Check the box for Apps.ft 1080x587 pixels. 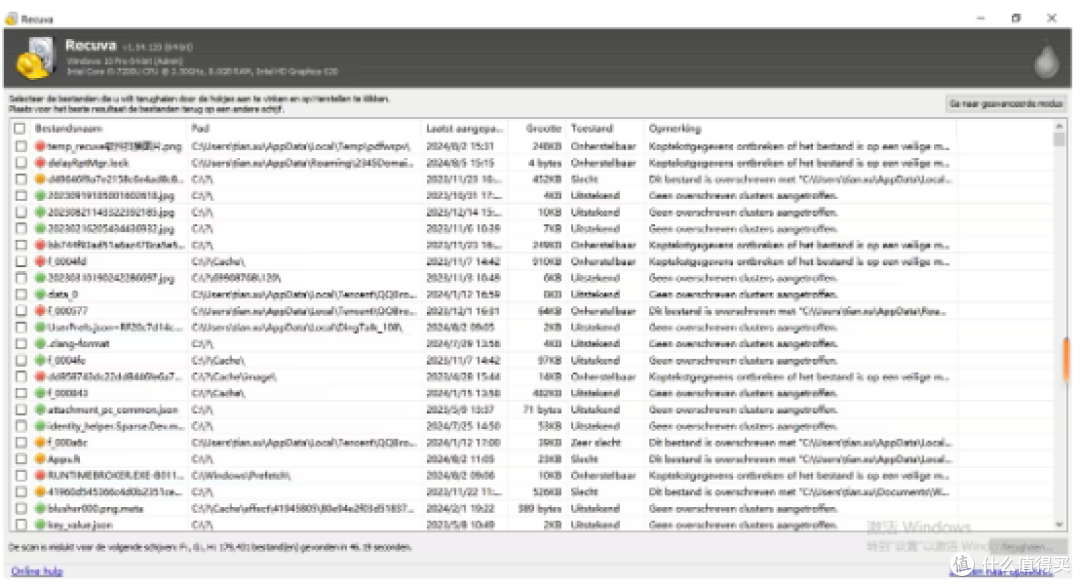point(21,459)
